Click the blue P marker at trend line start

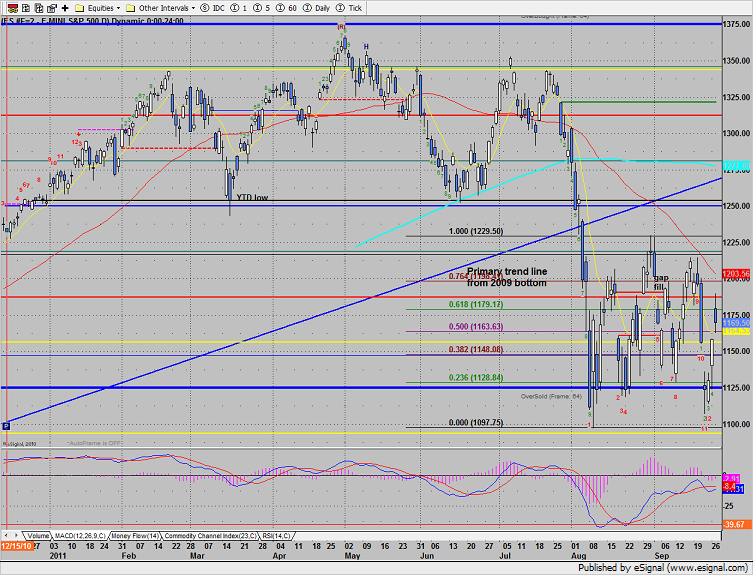pos(6,426)
